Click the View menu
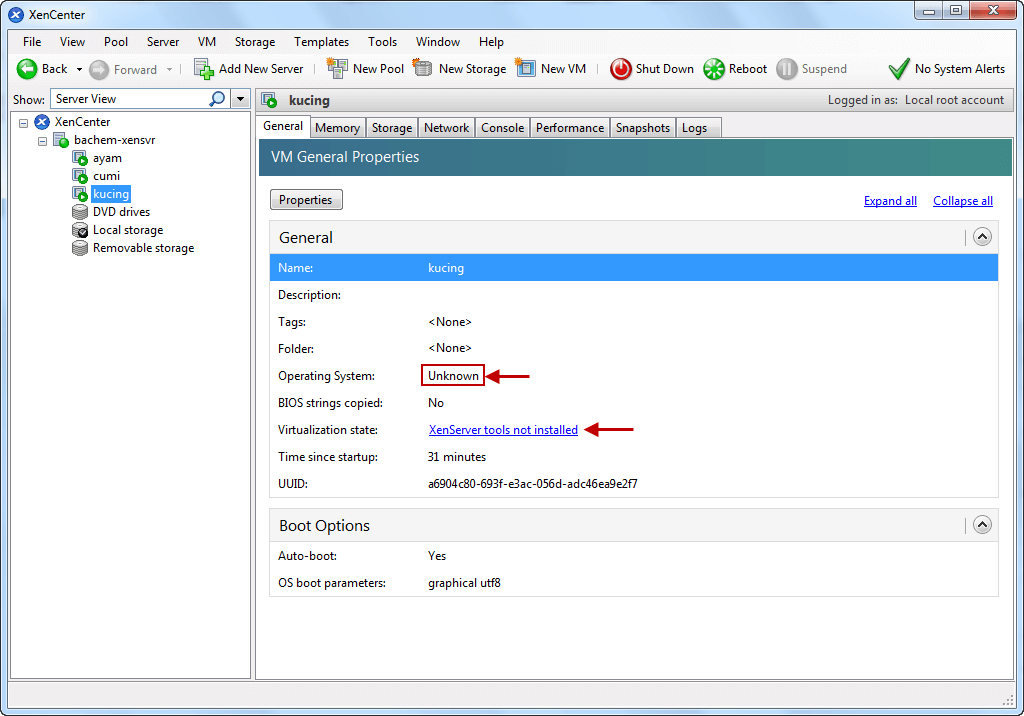The height and width of the screenshot is (716, 1024). click(72, 42)
